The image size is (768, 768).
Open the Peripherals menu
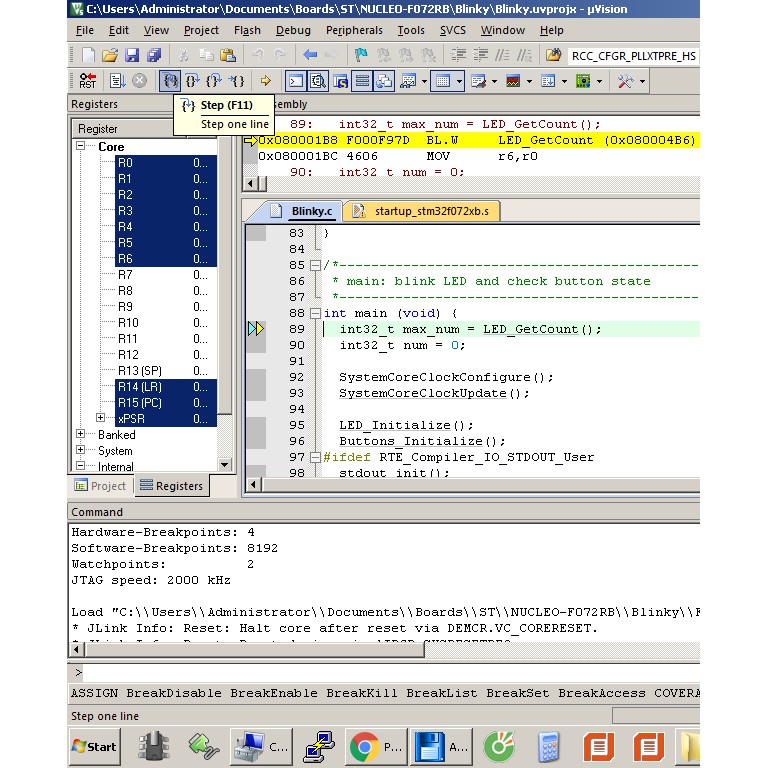[354, 30]
